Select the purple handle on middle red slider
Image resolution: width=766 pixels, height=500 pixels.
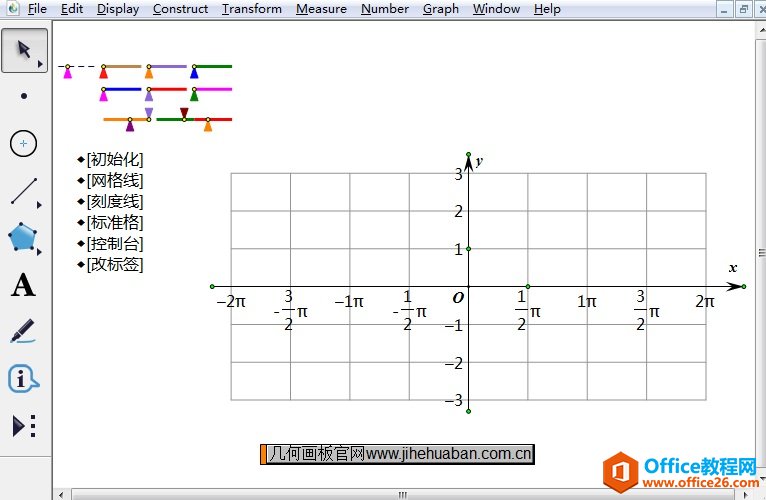click(149, 95)
